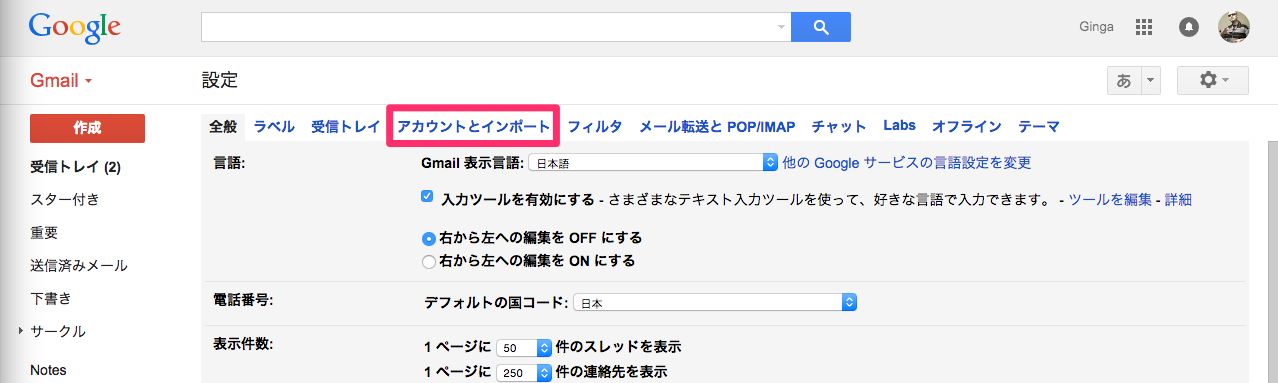Open the Gmail product dropdown
Screen dimensions: 1278x383
click(61, 80)
